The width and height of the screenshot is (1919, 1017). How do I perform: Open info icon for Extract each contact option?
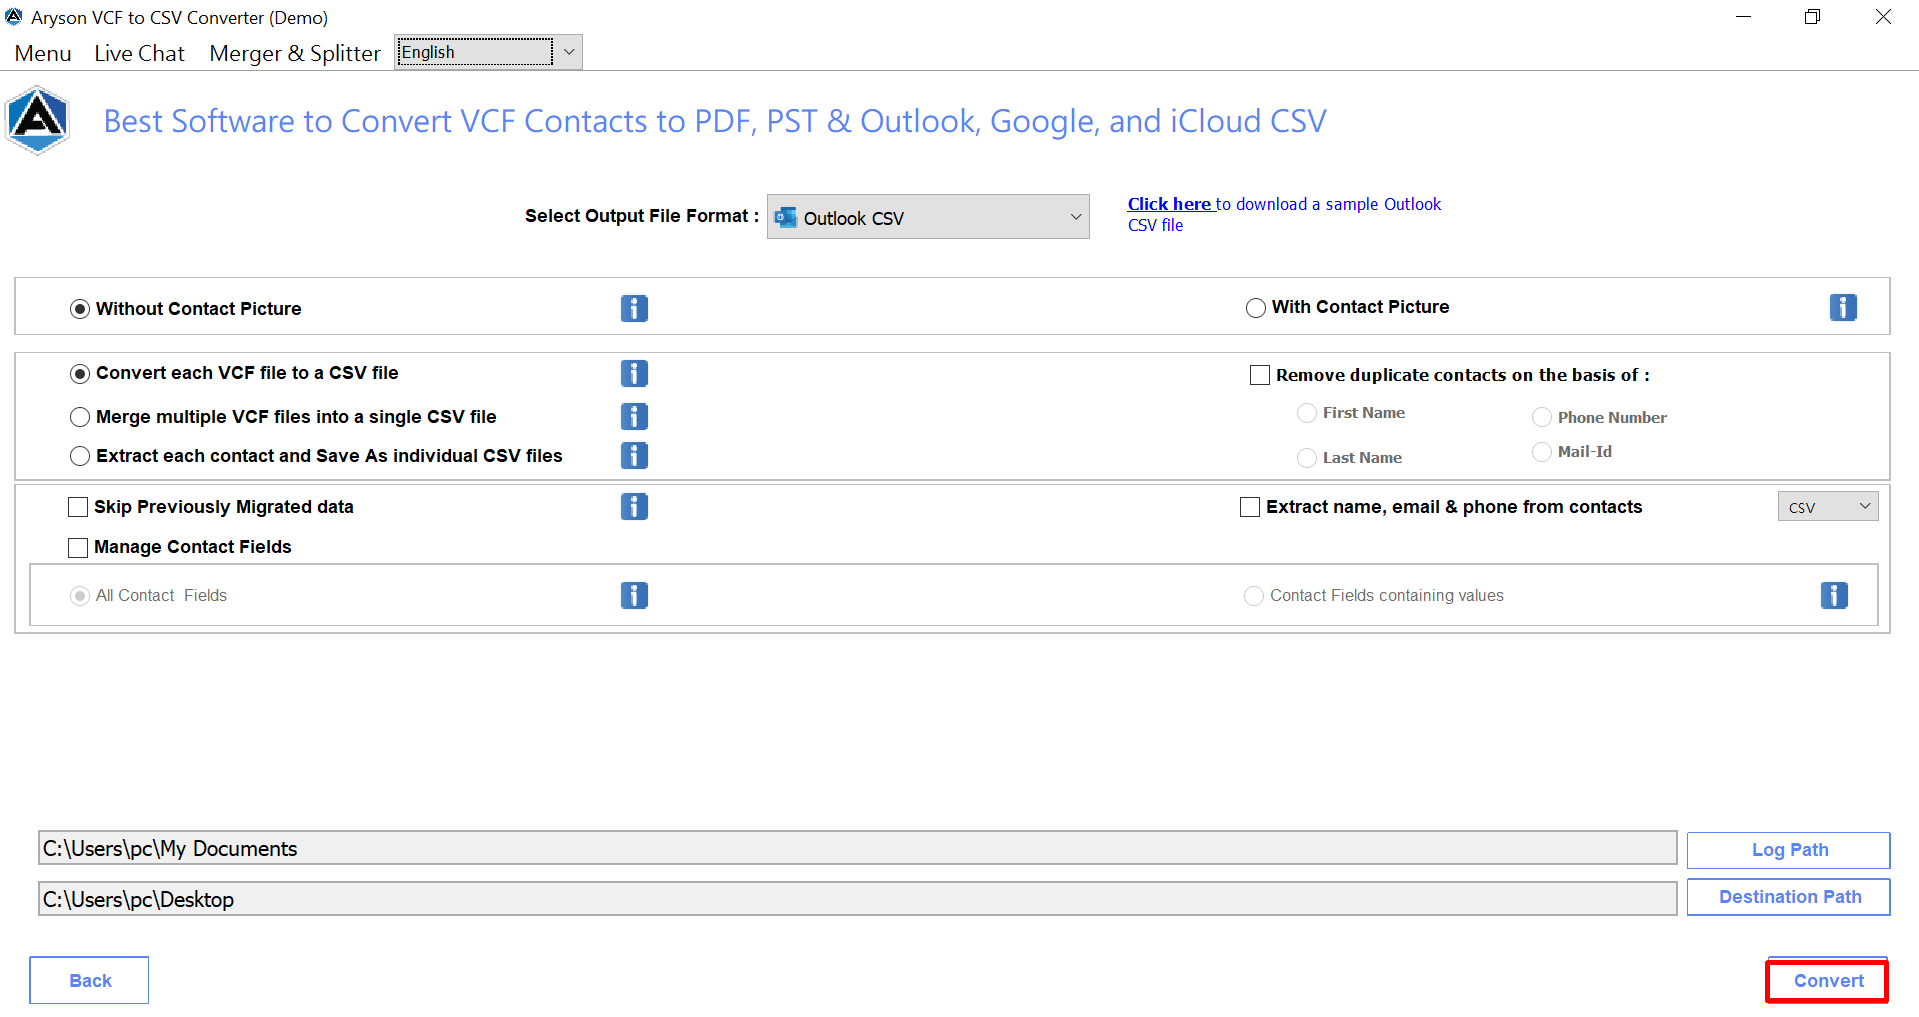coord(634,455)
